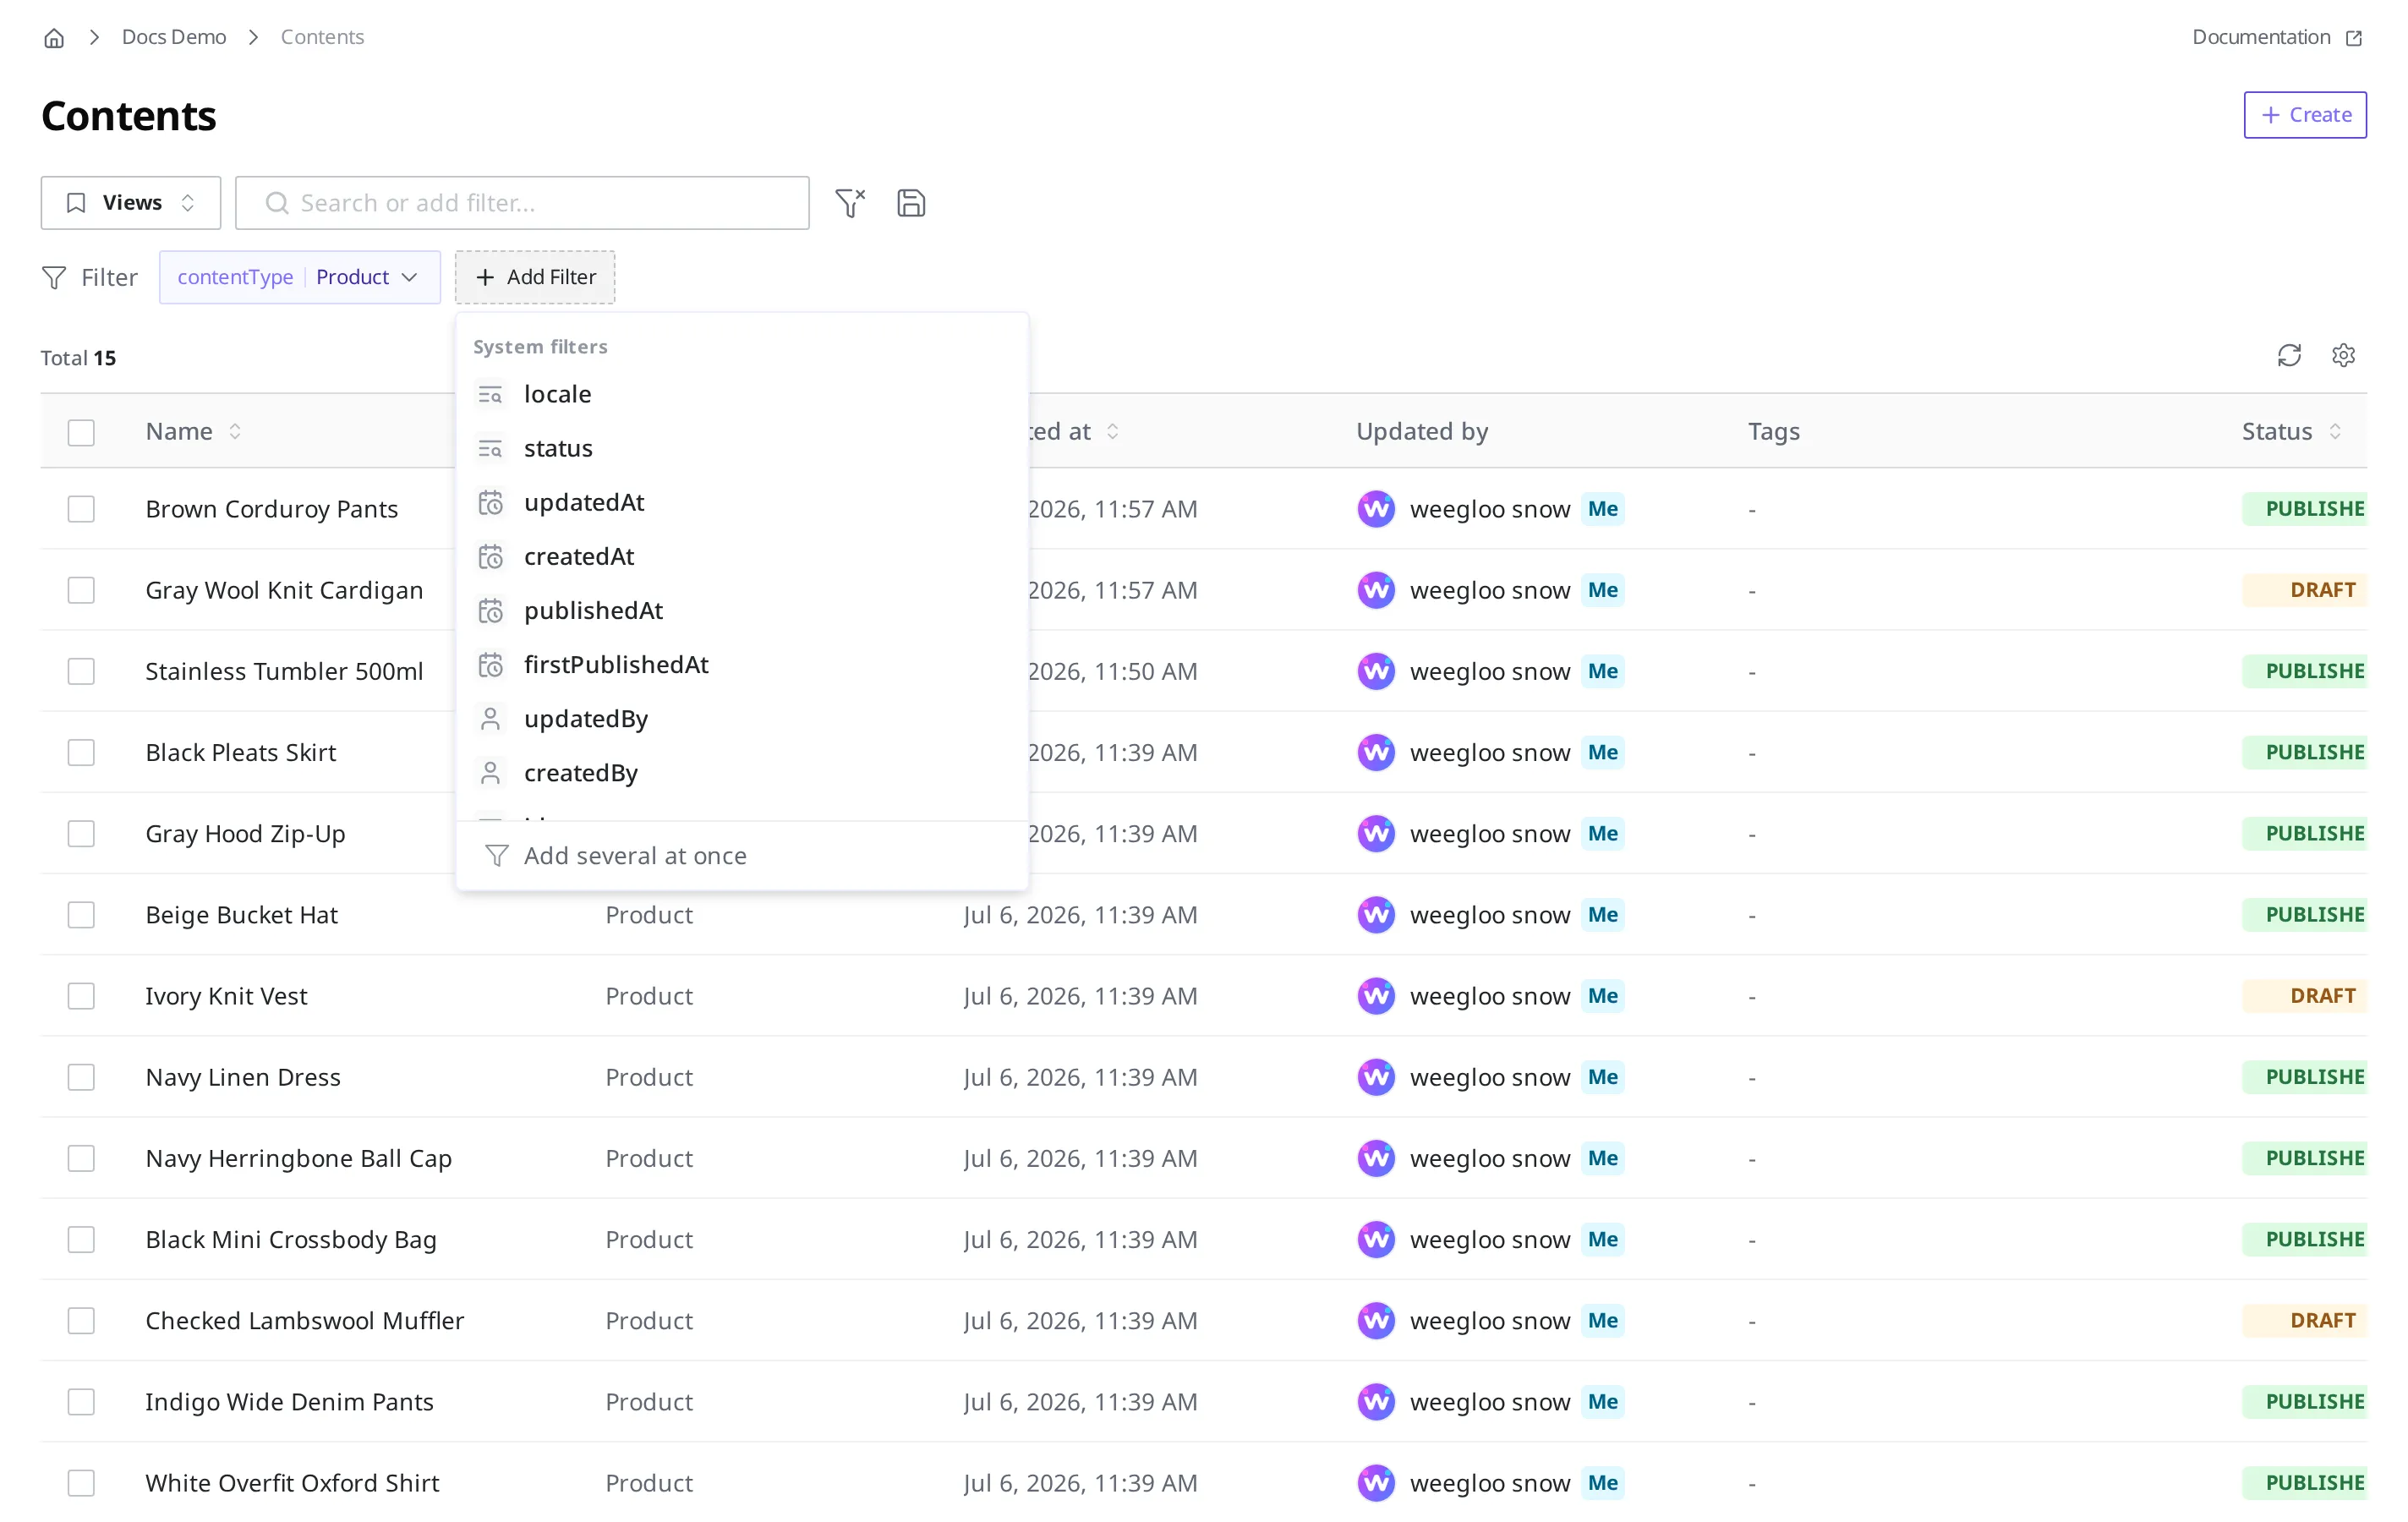This screenshot has width=2408, height=1522.
Task: Open the Navy Linen Dress entry
Action: coord(243,1077)
